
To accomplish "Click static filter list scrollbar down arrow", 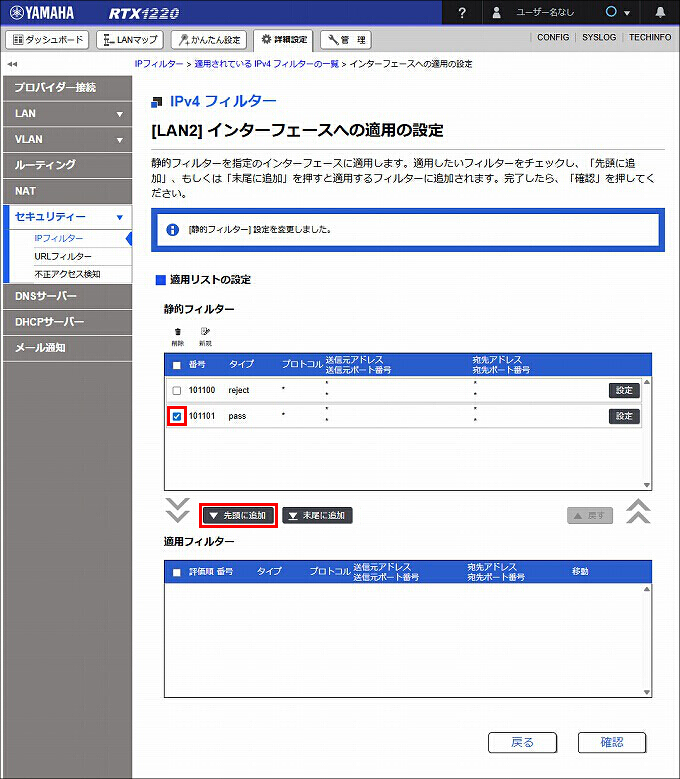I will (647, 485).
